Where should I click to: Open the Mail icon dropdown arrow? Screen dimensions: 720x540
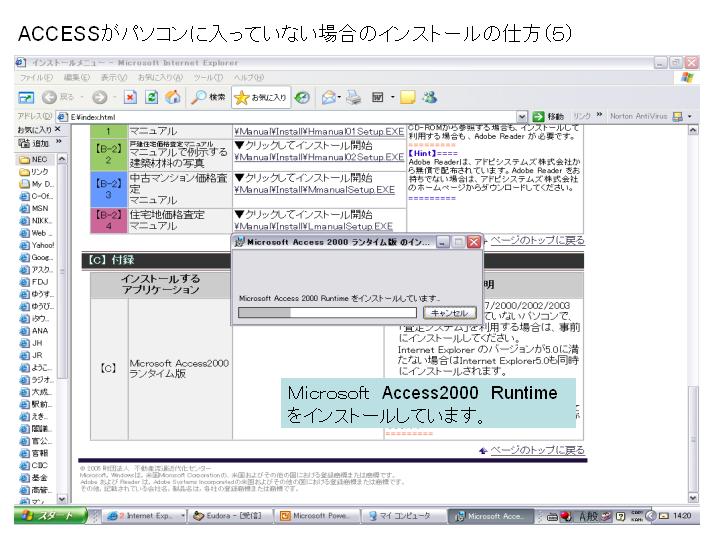[339, 97]
